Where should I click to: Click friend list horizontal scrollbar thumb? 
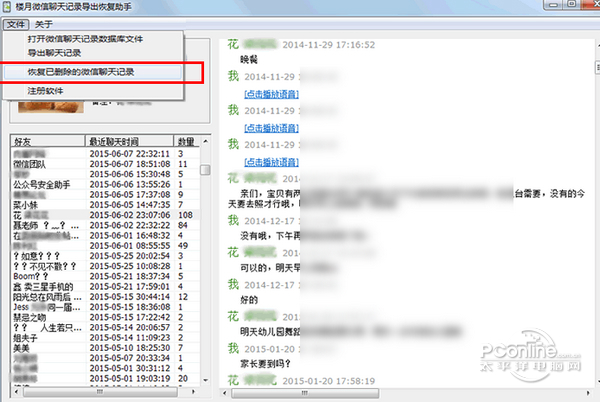[x=100, y=392]
